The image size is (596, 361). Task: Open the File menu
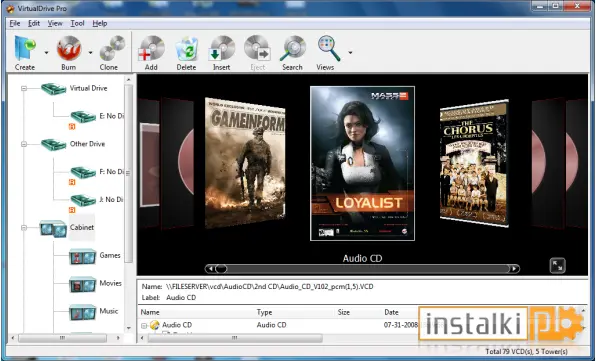15,24
